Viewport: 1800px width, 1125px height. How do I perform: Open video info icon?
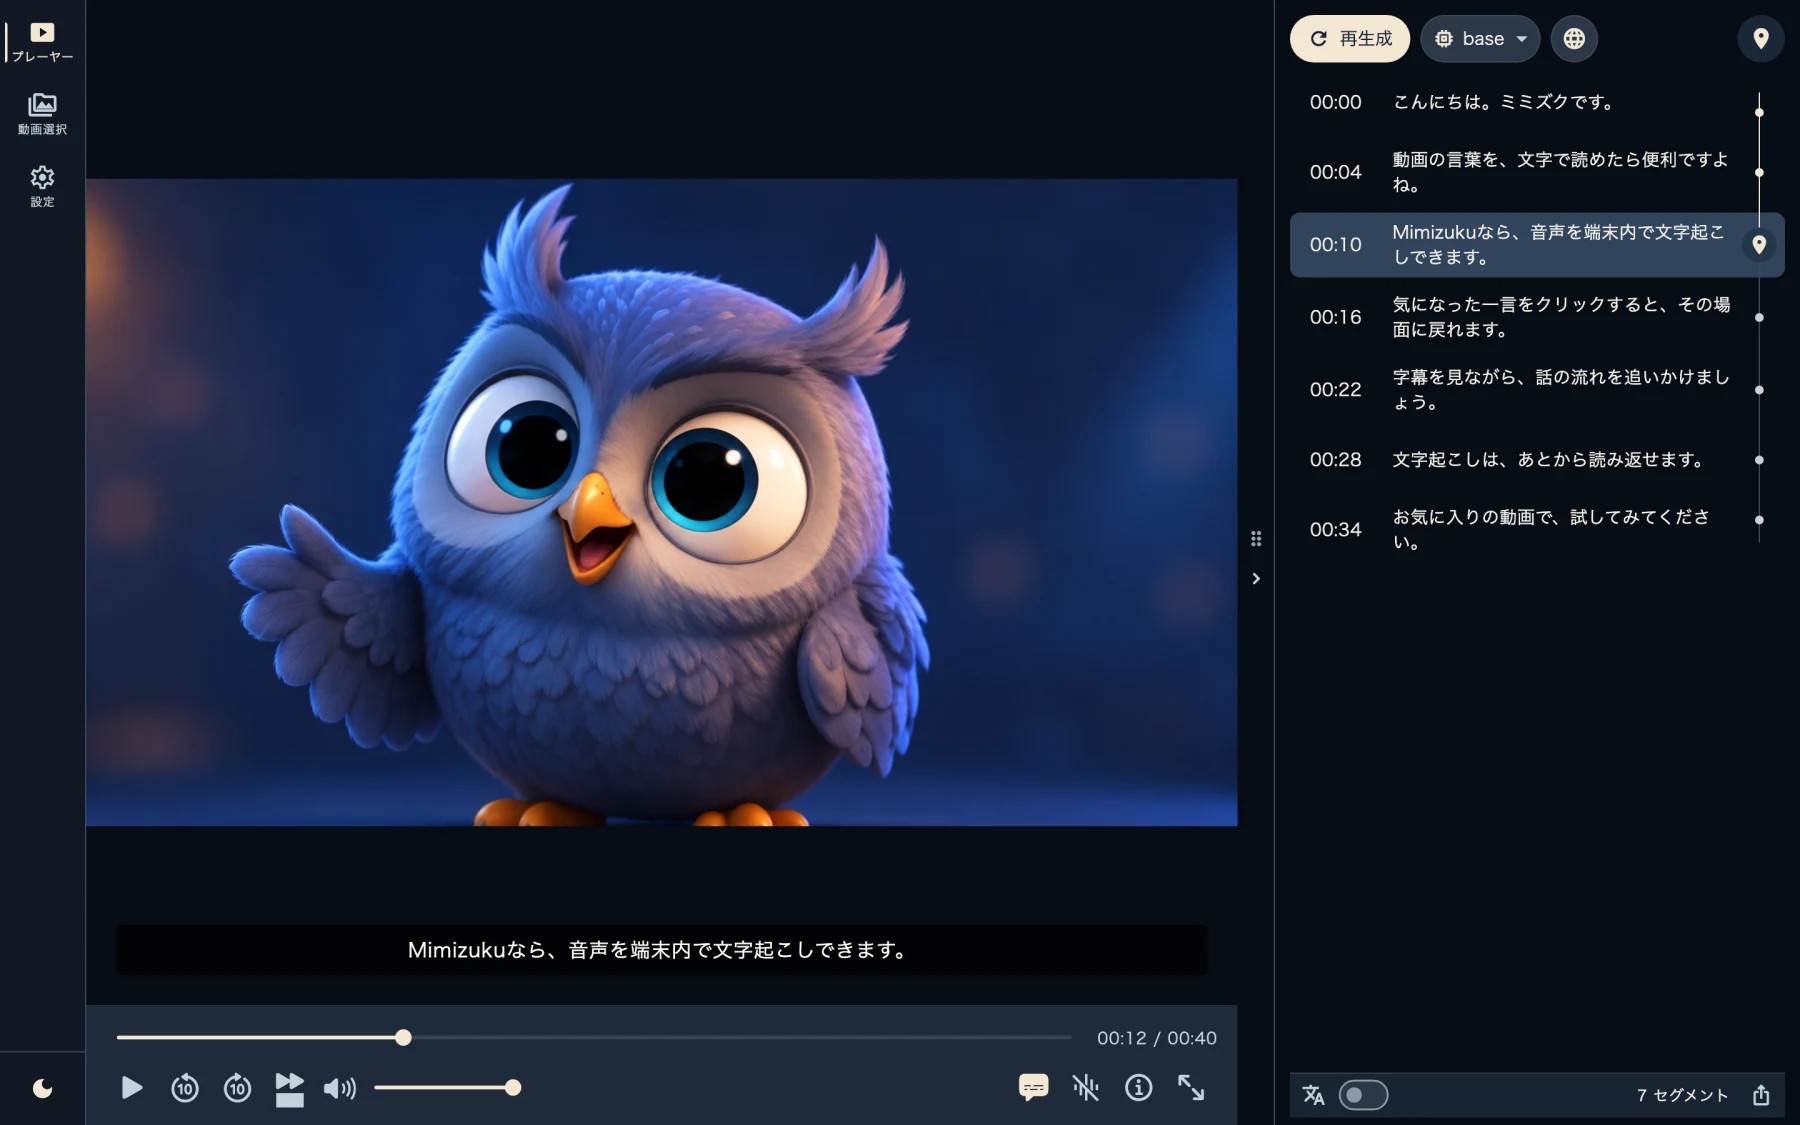point(1138,1087)
